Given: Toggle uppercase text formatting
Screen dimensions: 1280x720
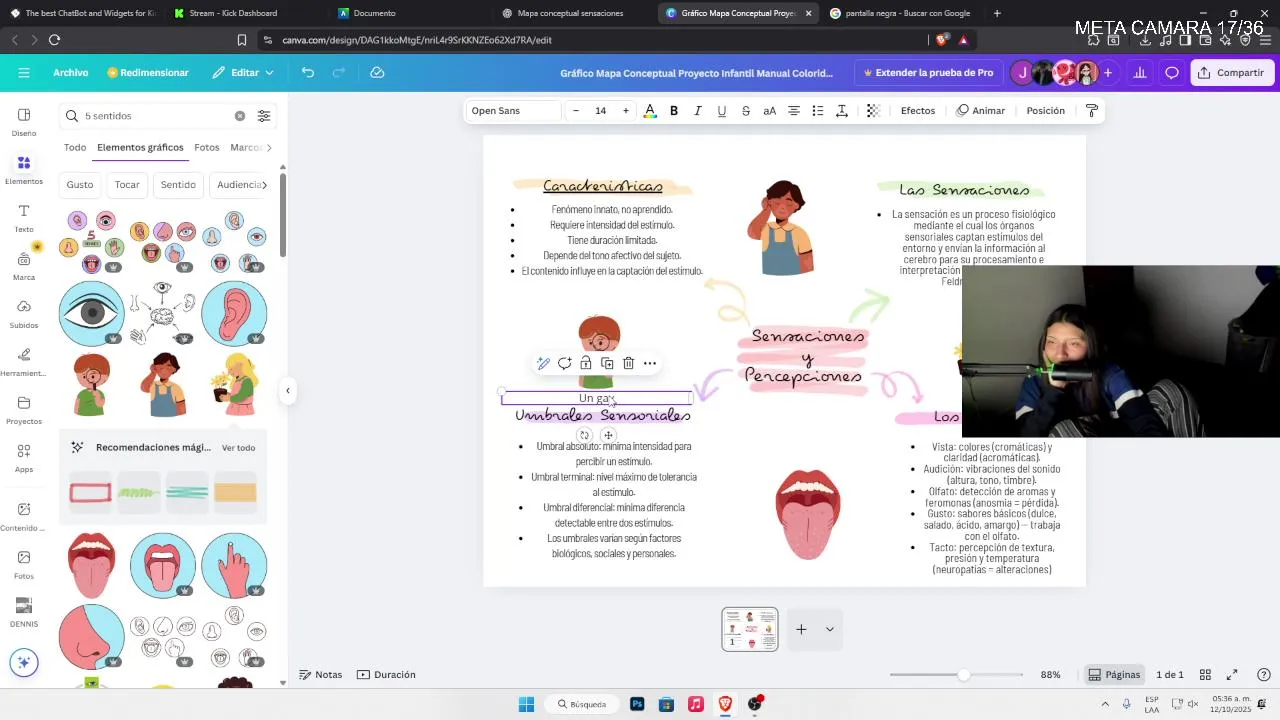Looking at the screenshot, I should coord(770,111).
